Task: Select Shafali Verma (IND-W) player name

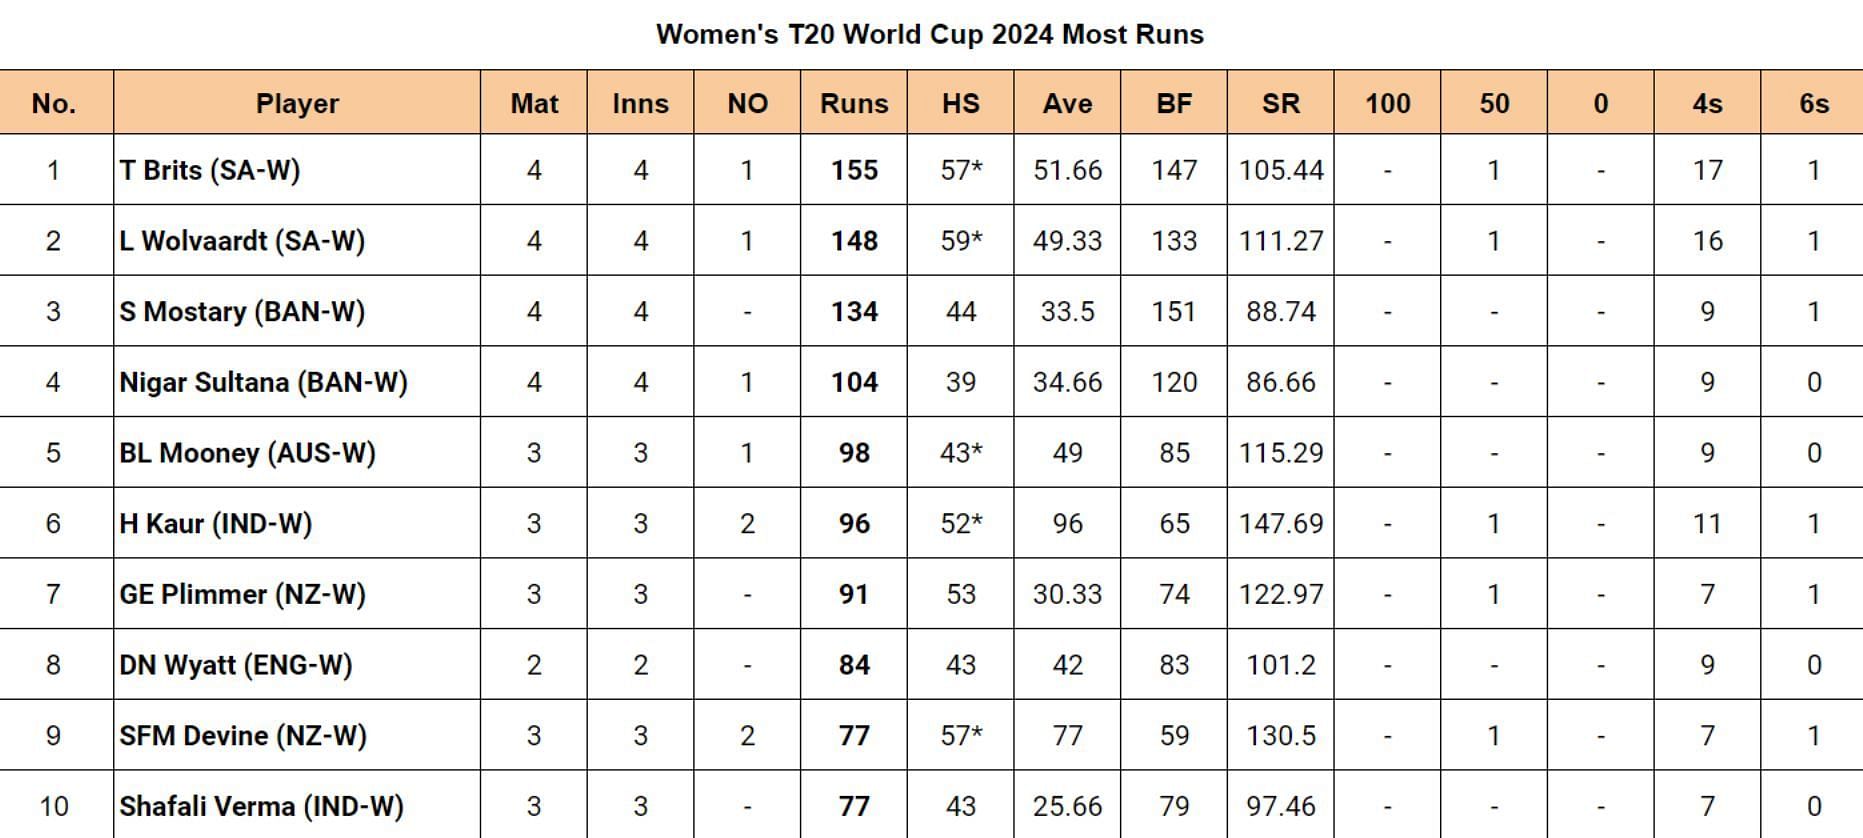Action: click(261, 806)
